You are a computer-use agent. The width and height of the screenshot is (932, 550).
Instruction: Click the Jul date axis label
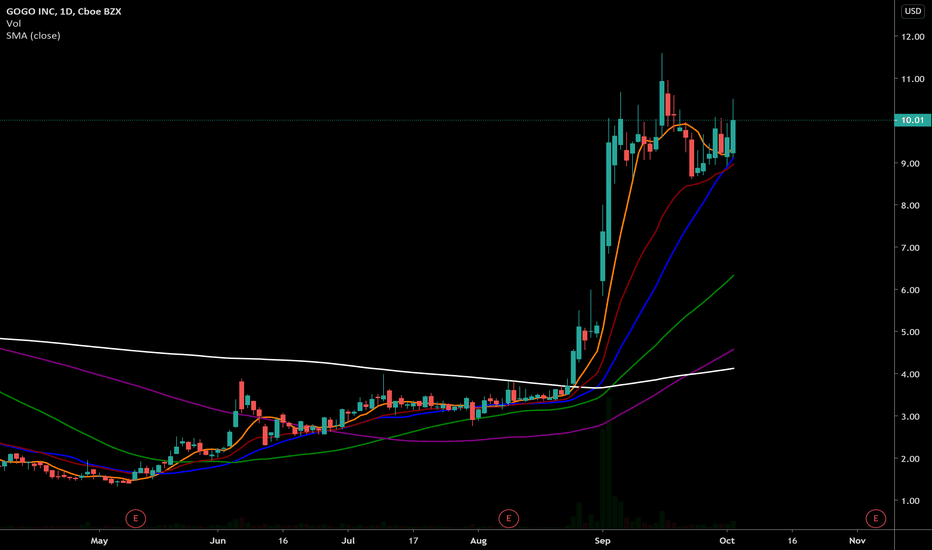(x=348, y=541)
